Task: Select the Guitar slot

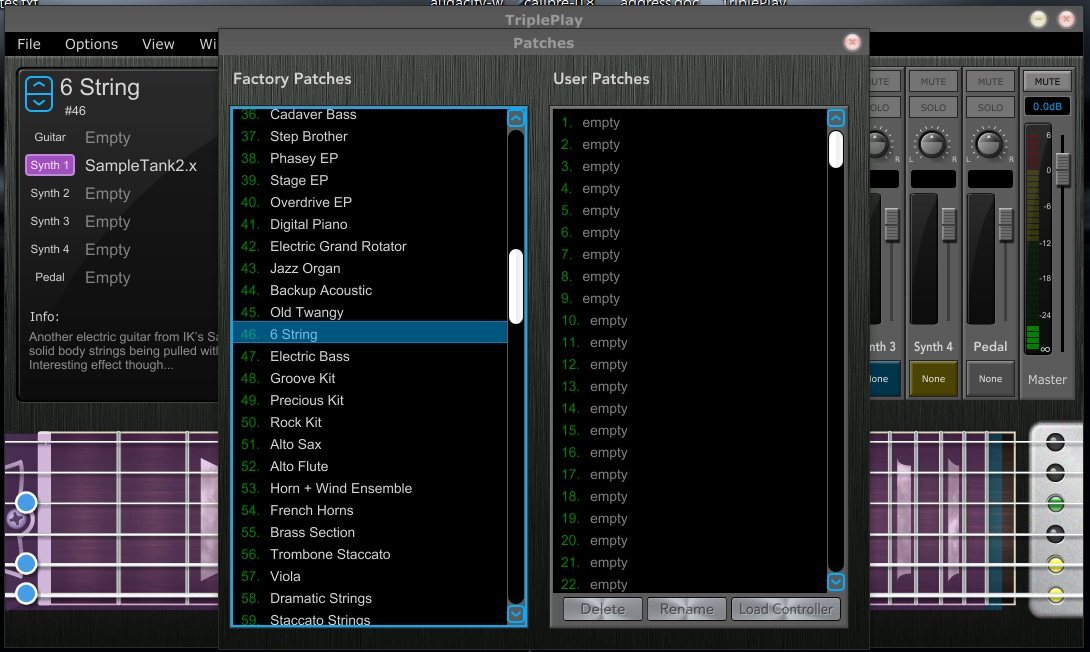Action: coord(50,137)
